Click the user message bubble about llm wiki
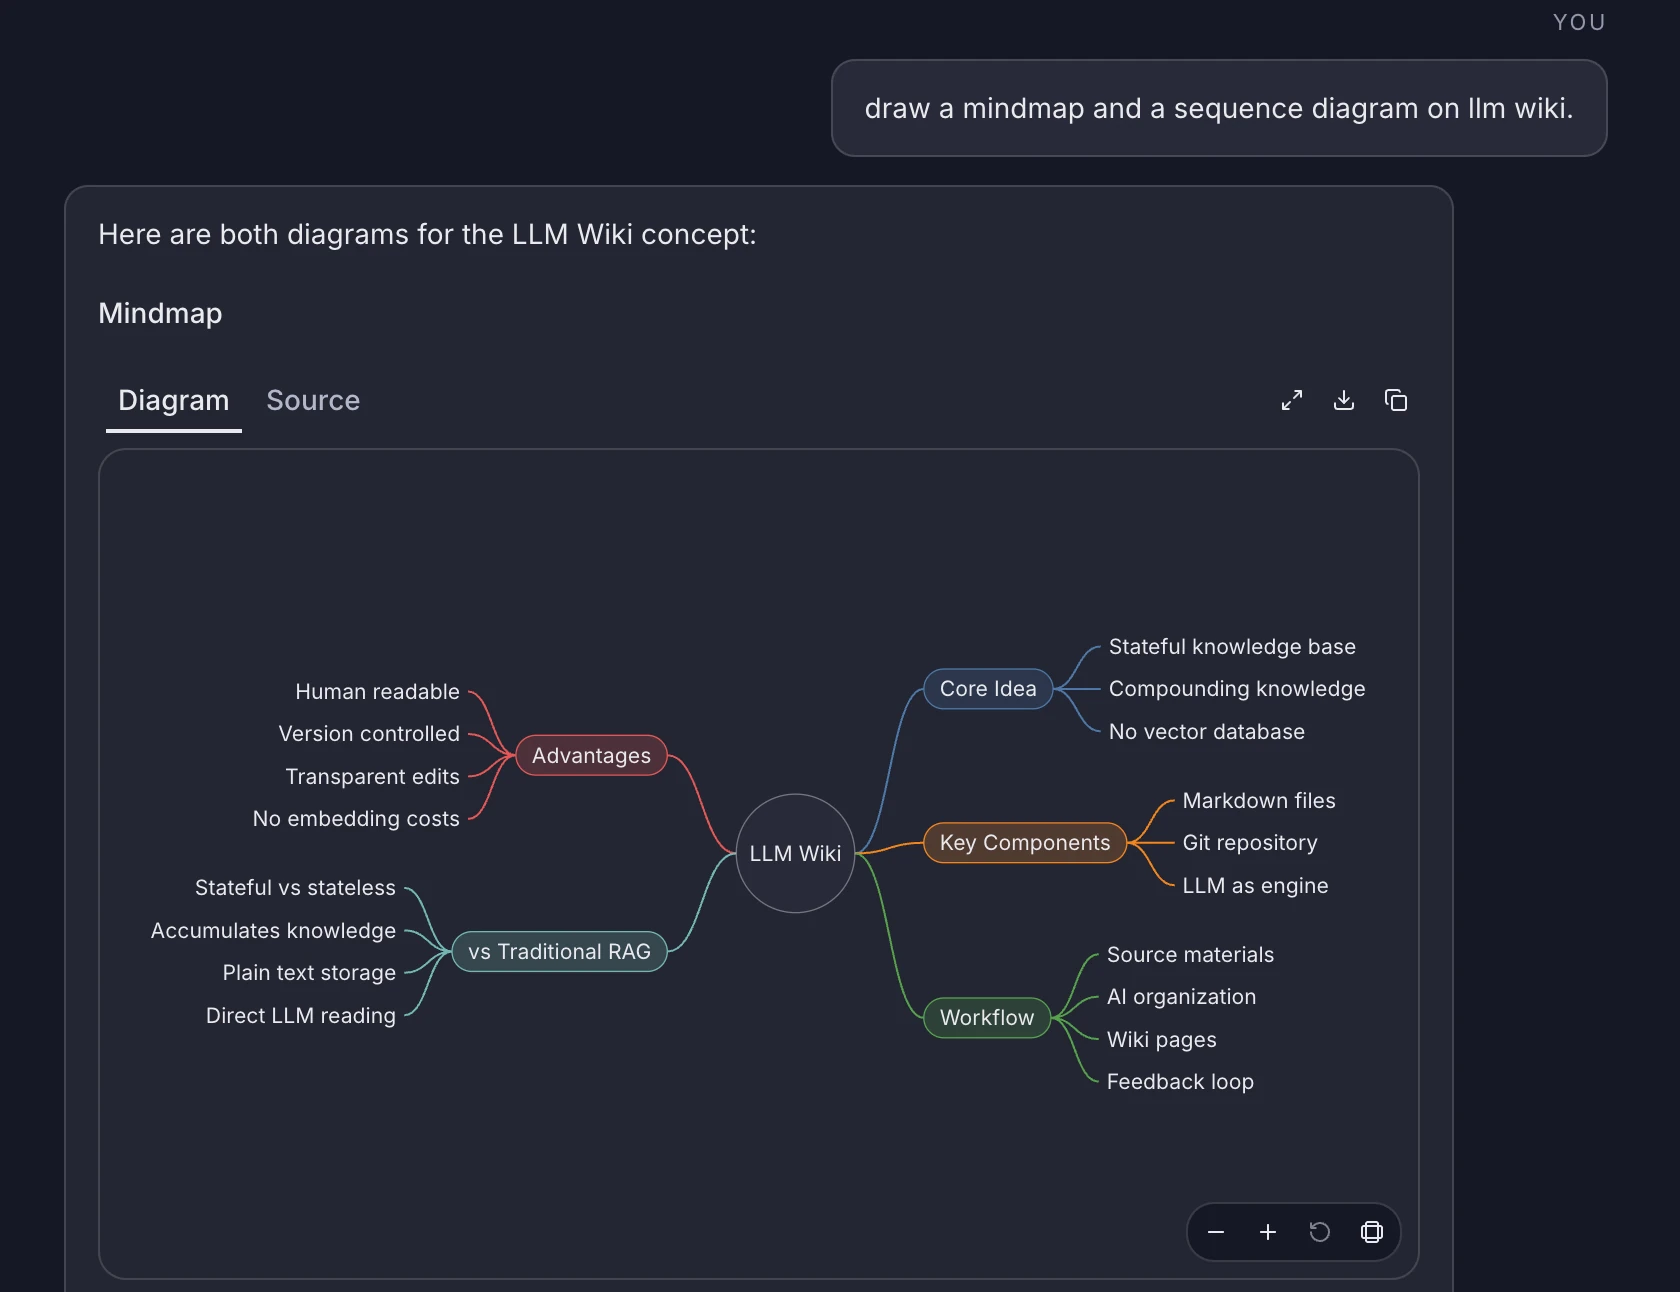The width and height of the screenshot is (1680, 1292). 1219,108
